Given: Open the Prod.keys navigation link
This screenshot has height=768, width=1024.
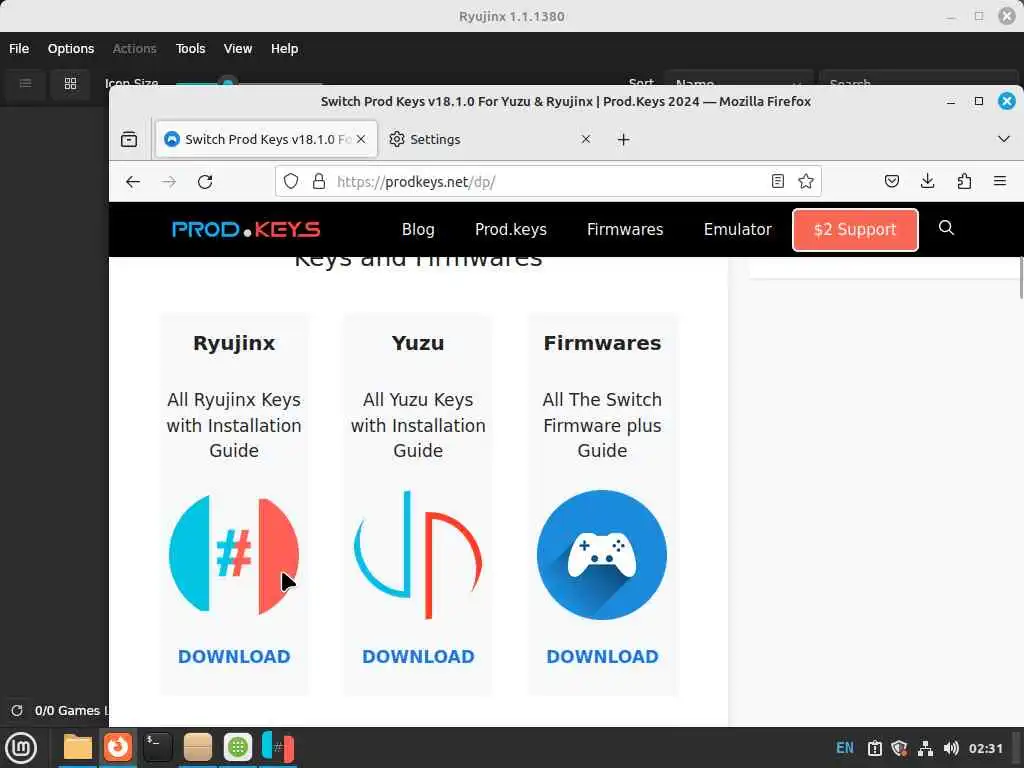Looking at the screenshot, I should [x=511, y=229].
